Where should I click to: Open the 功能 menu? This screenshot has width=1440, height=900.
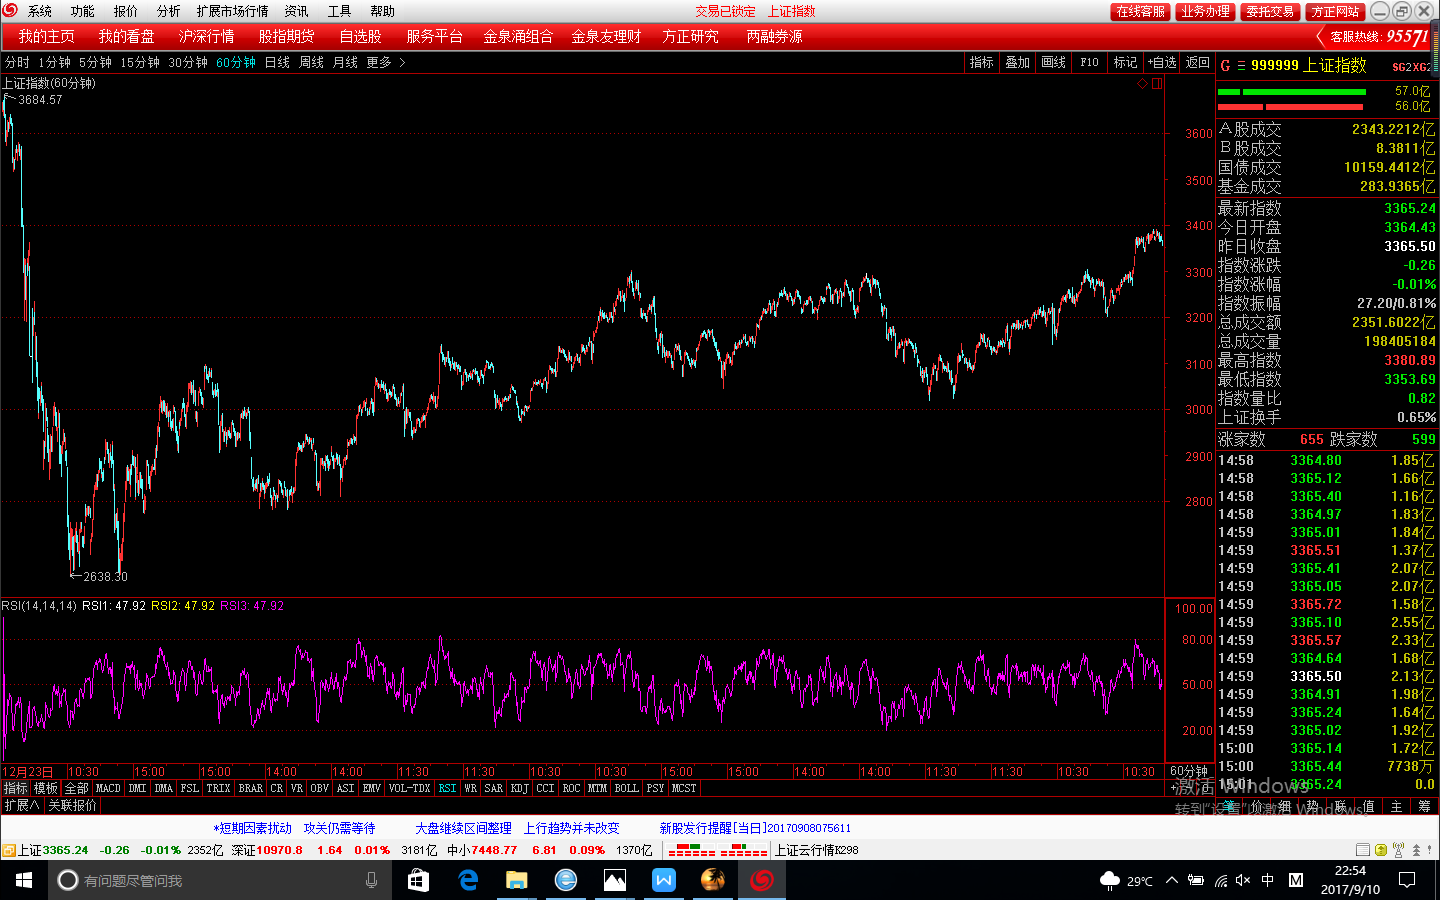point(83,11)
